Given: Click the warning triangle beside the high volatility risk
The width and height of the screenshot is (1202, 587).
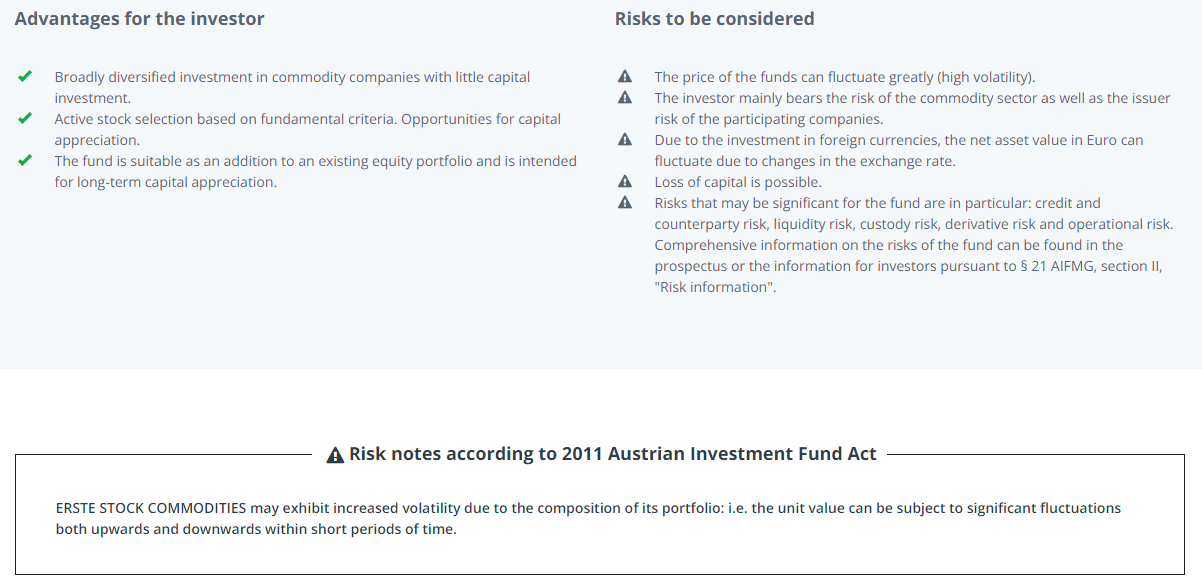Looking at the screenshot, I should [625, 76].
